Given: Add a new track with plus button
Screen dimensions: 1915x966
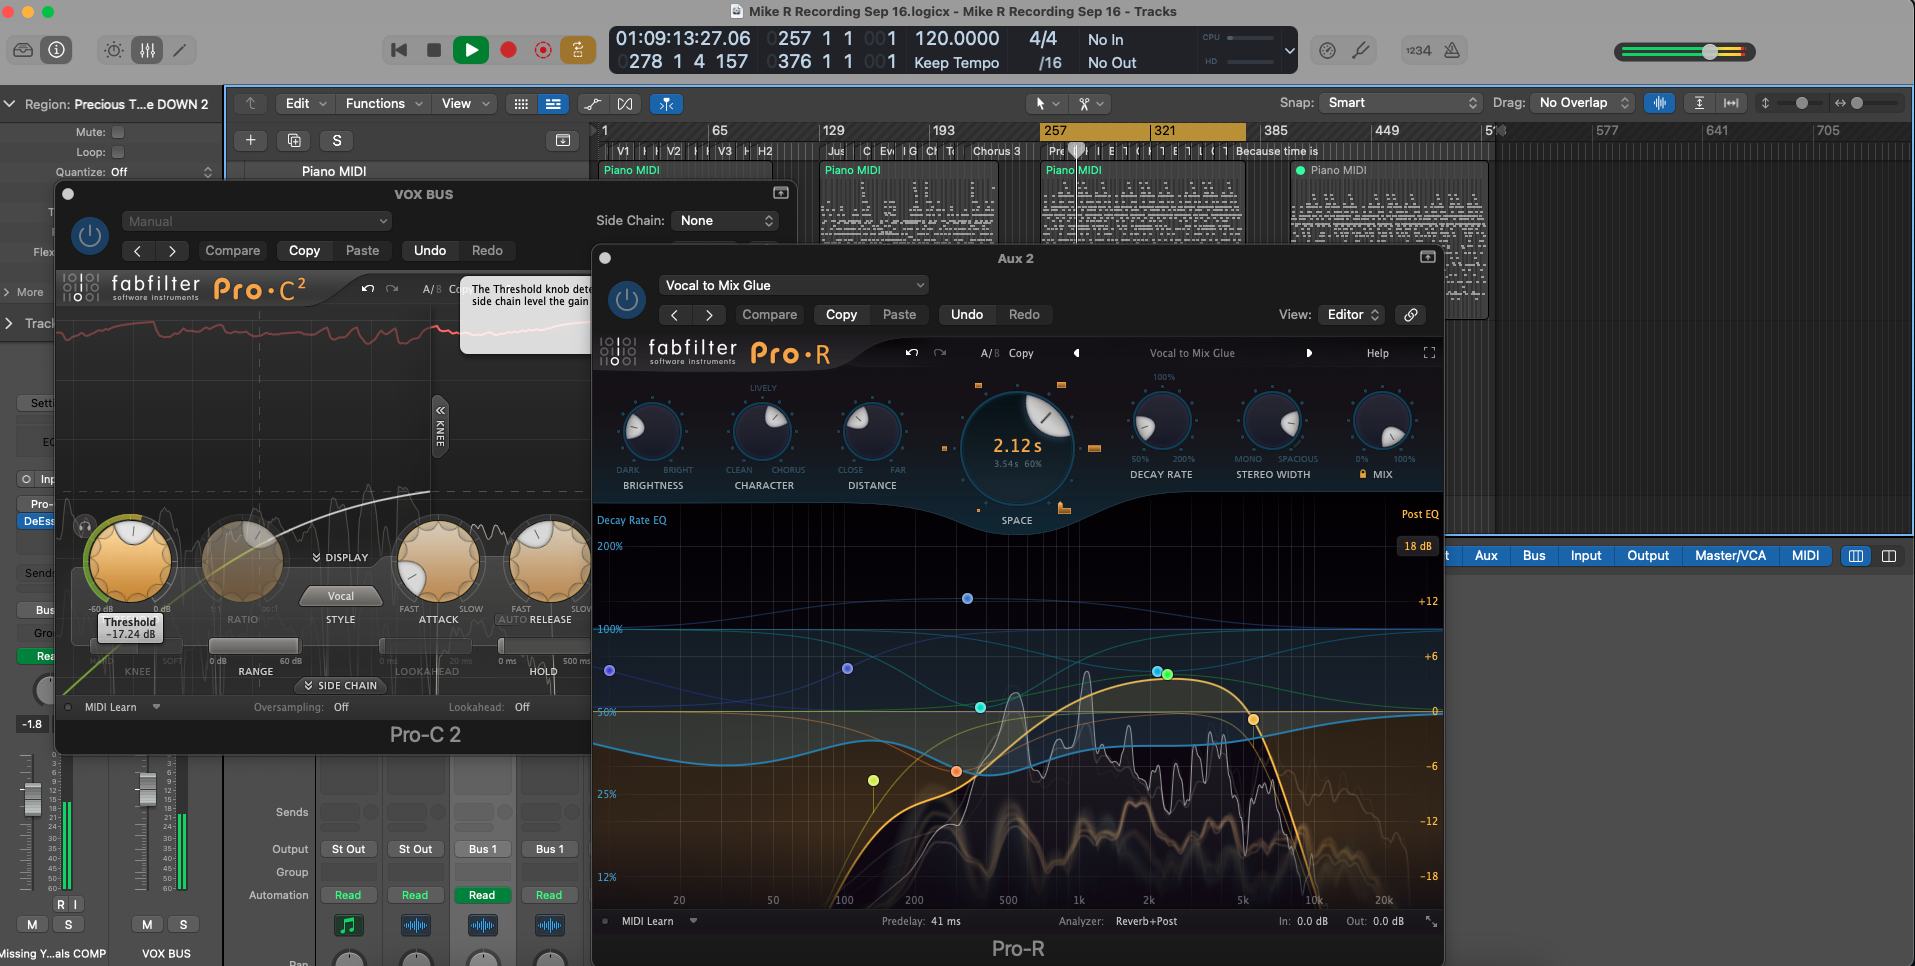Looking at the screenshot, I should [x=250, y=140].
